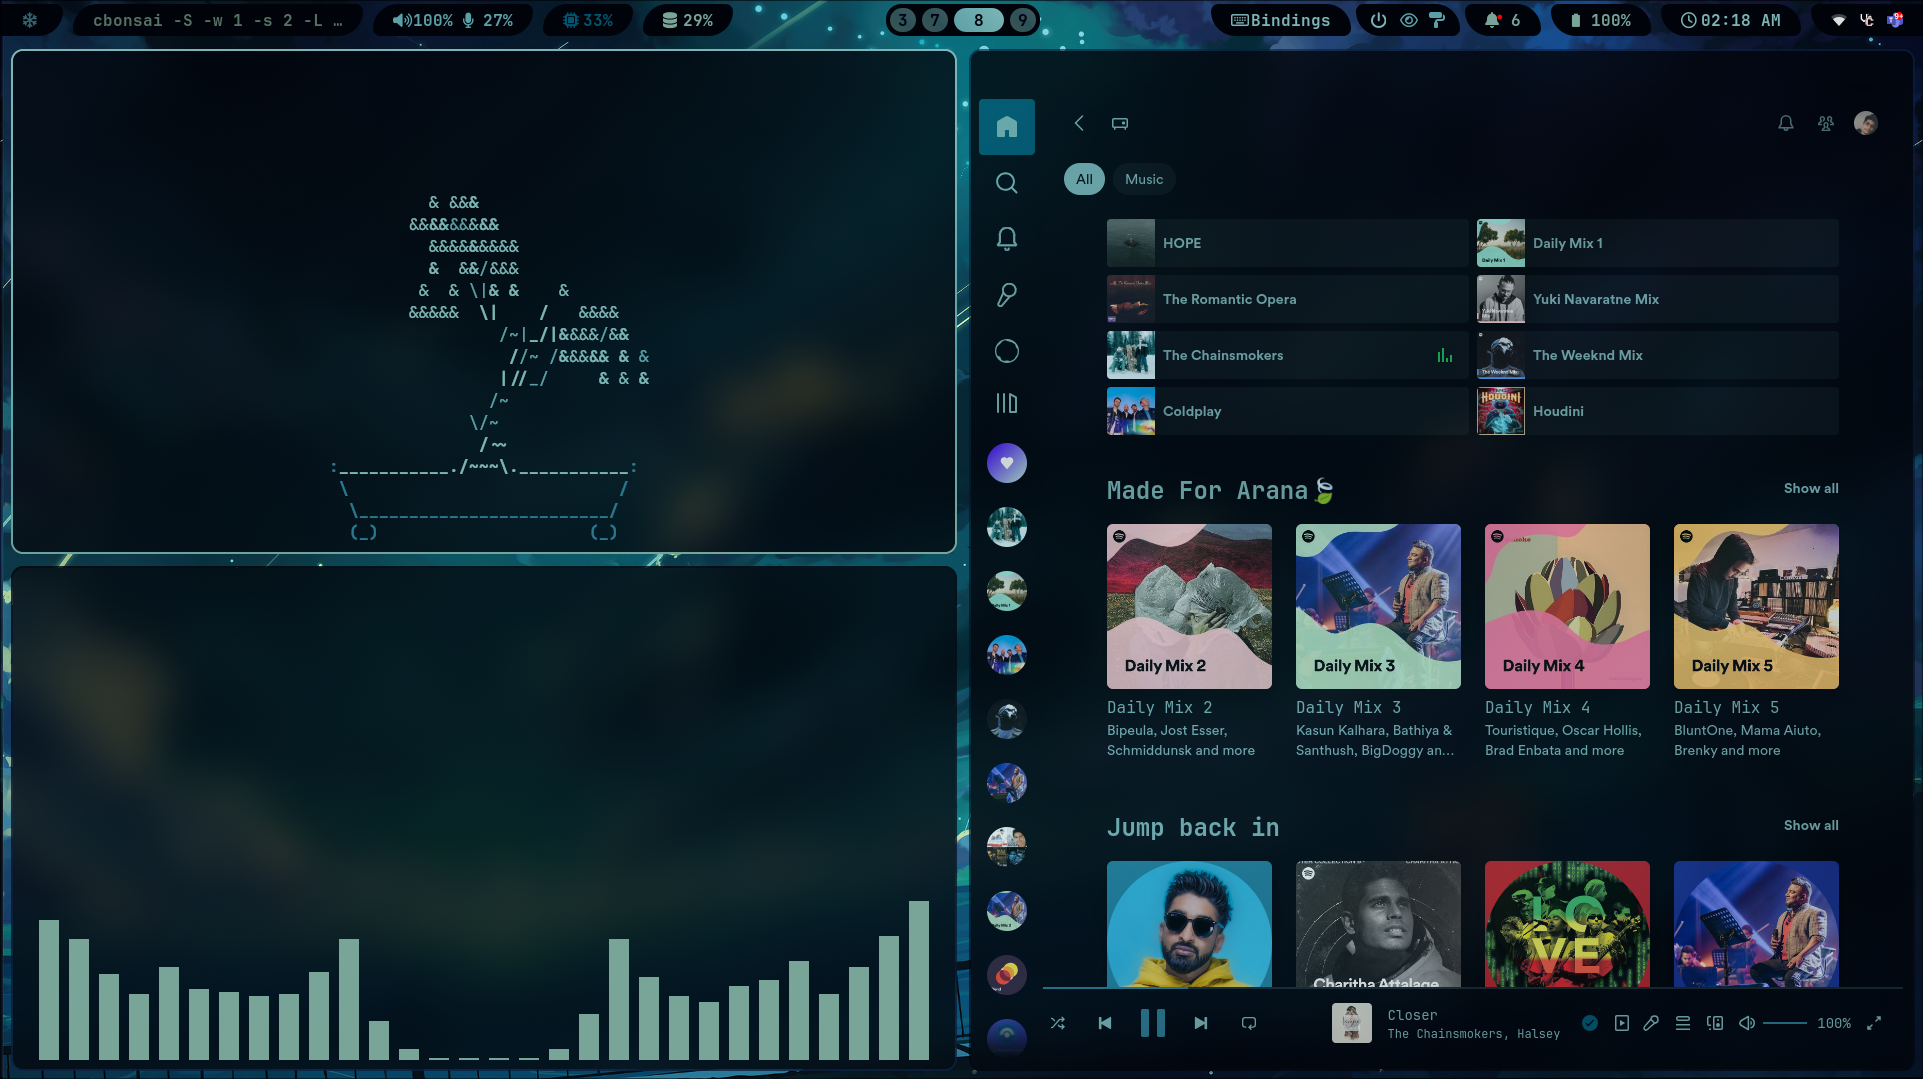Click the power icon in the top bar

1379,20
